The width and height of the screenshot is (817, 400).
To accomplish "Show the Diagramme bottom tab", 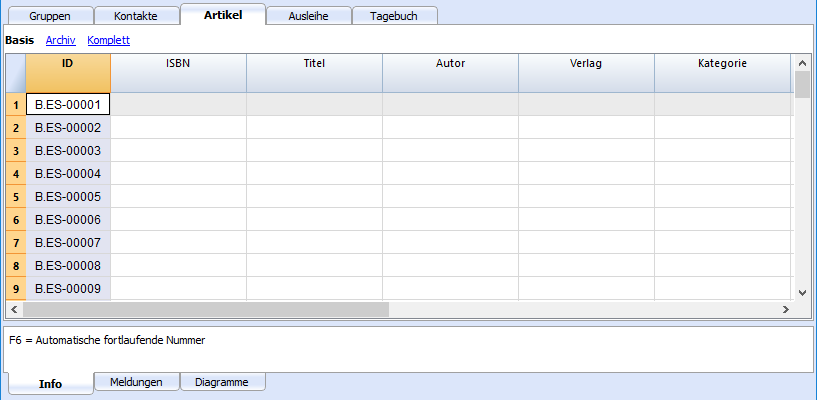I will click(222, 382).
